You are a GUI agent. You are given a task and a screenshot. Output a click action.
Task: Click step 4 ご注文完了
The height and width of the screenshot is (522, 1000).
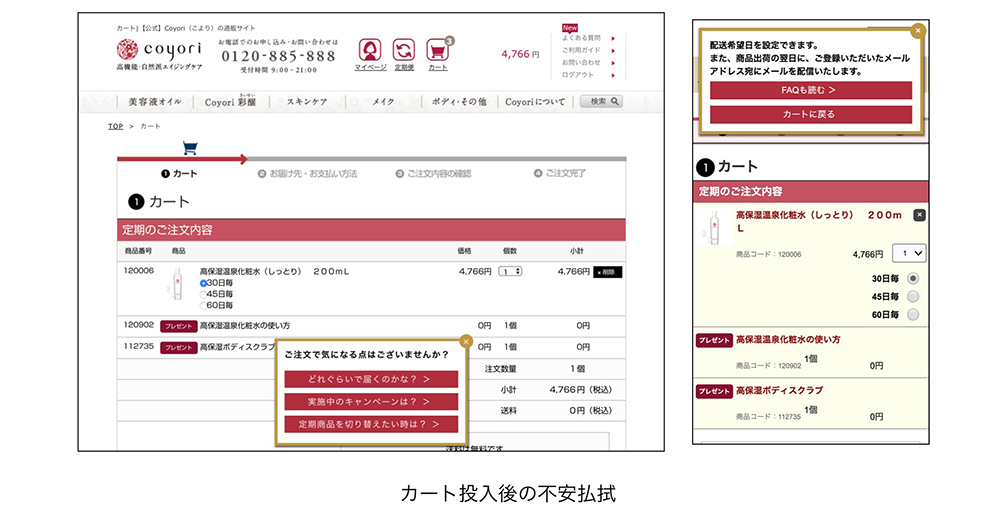pos(560,174)
